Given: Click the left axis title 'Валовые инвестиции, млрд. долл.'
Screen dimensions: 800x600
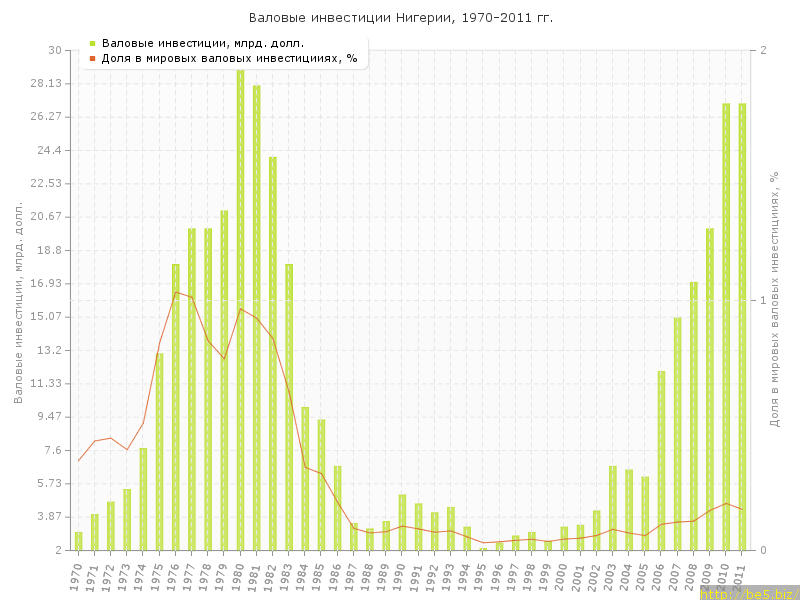Looking at the screenshot, I should (18, 302).
